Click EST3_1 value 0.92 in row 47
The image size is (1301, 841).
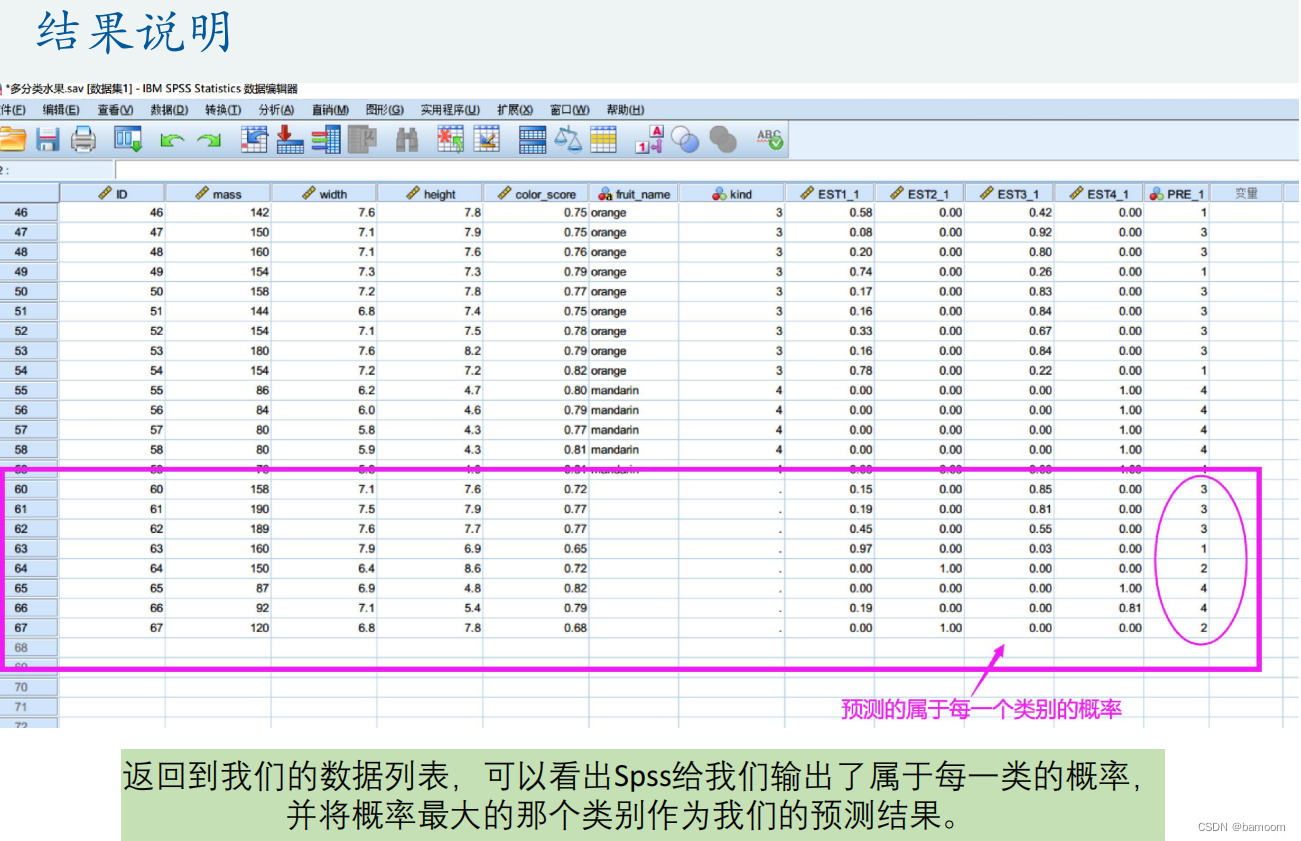pos(1010,233)
